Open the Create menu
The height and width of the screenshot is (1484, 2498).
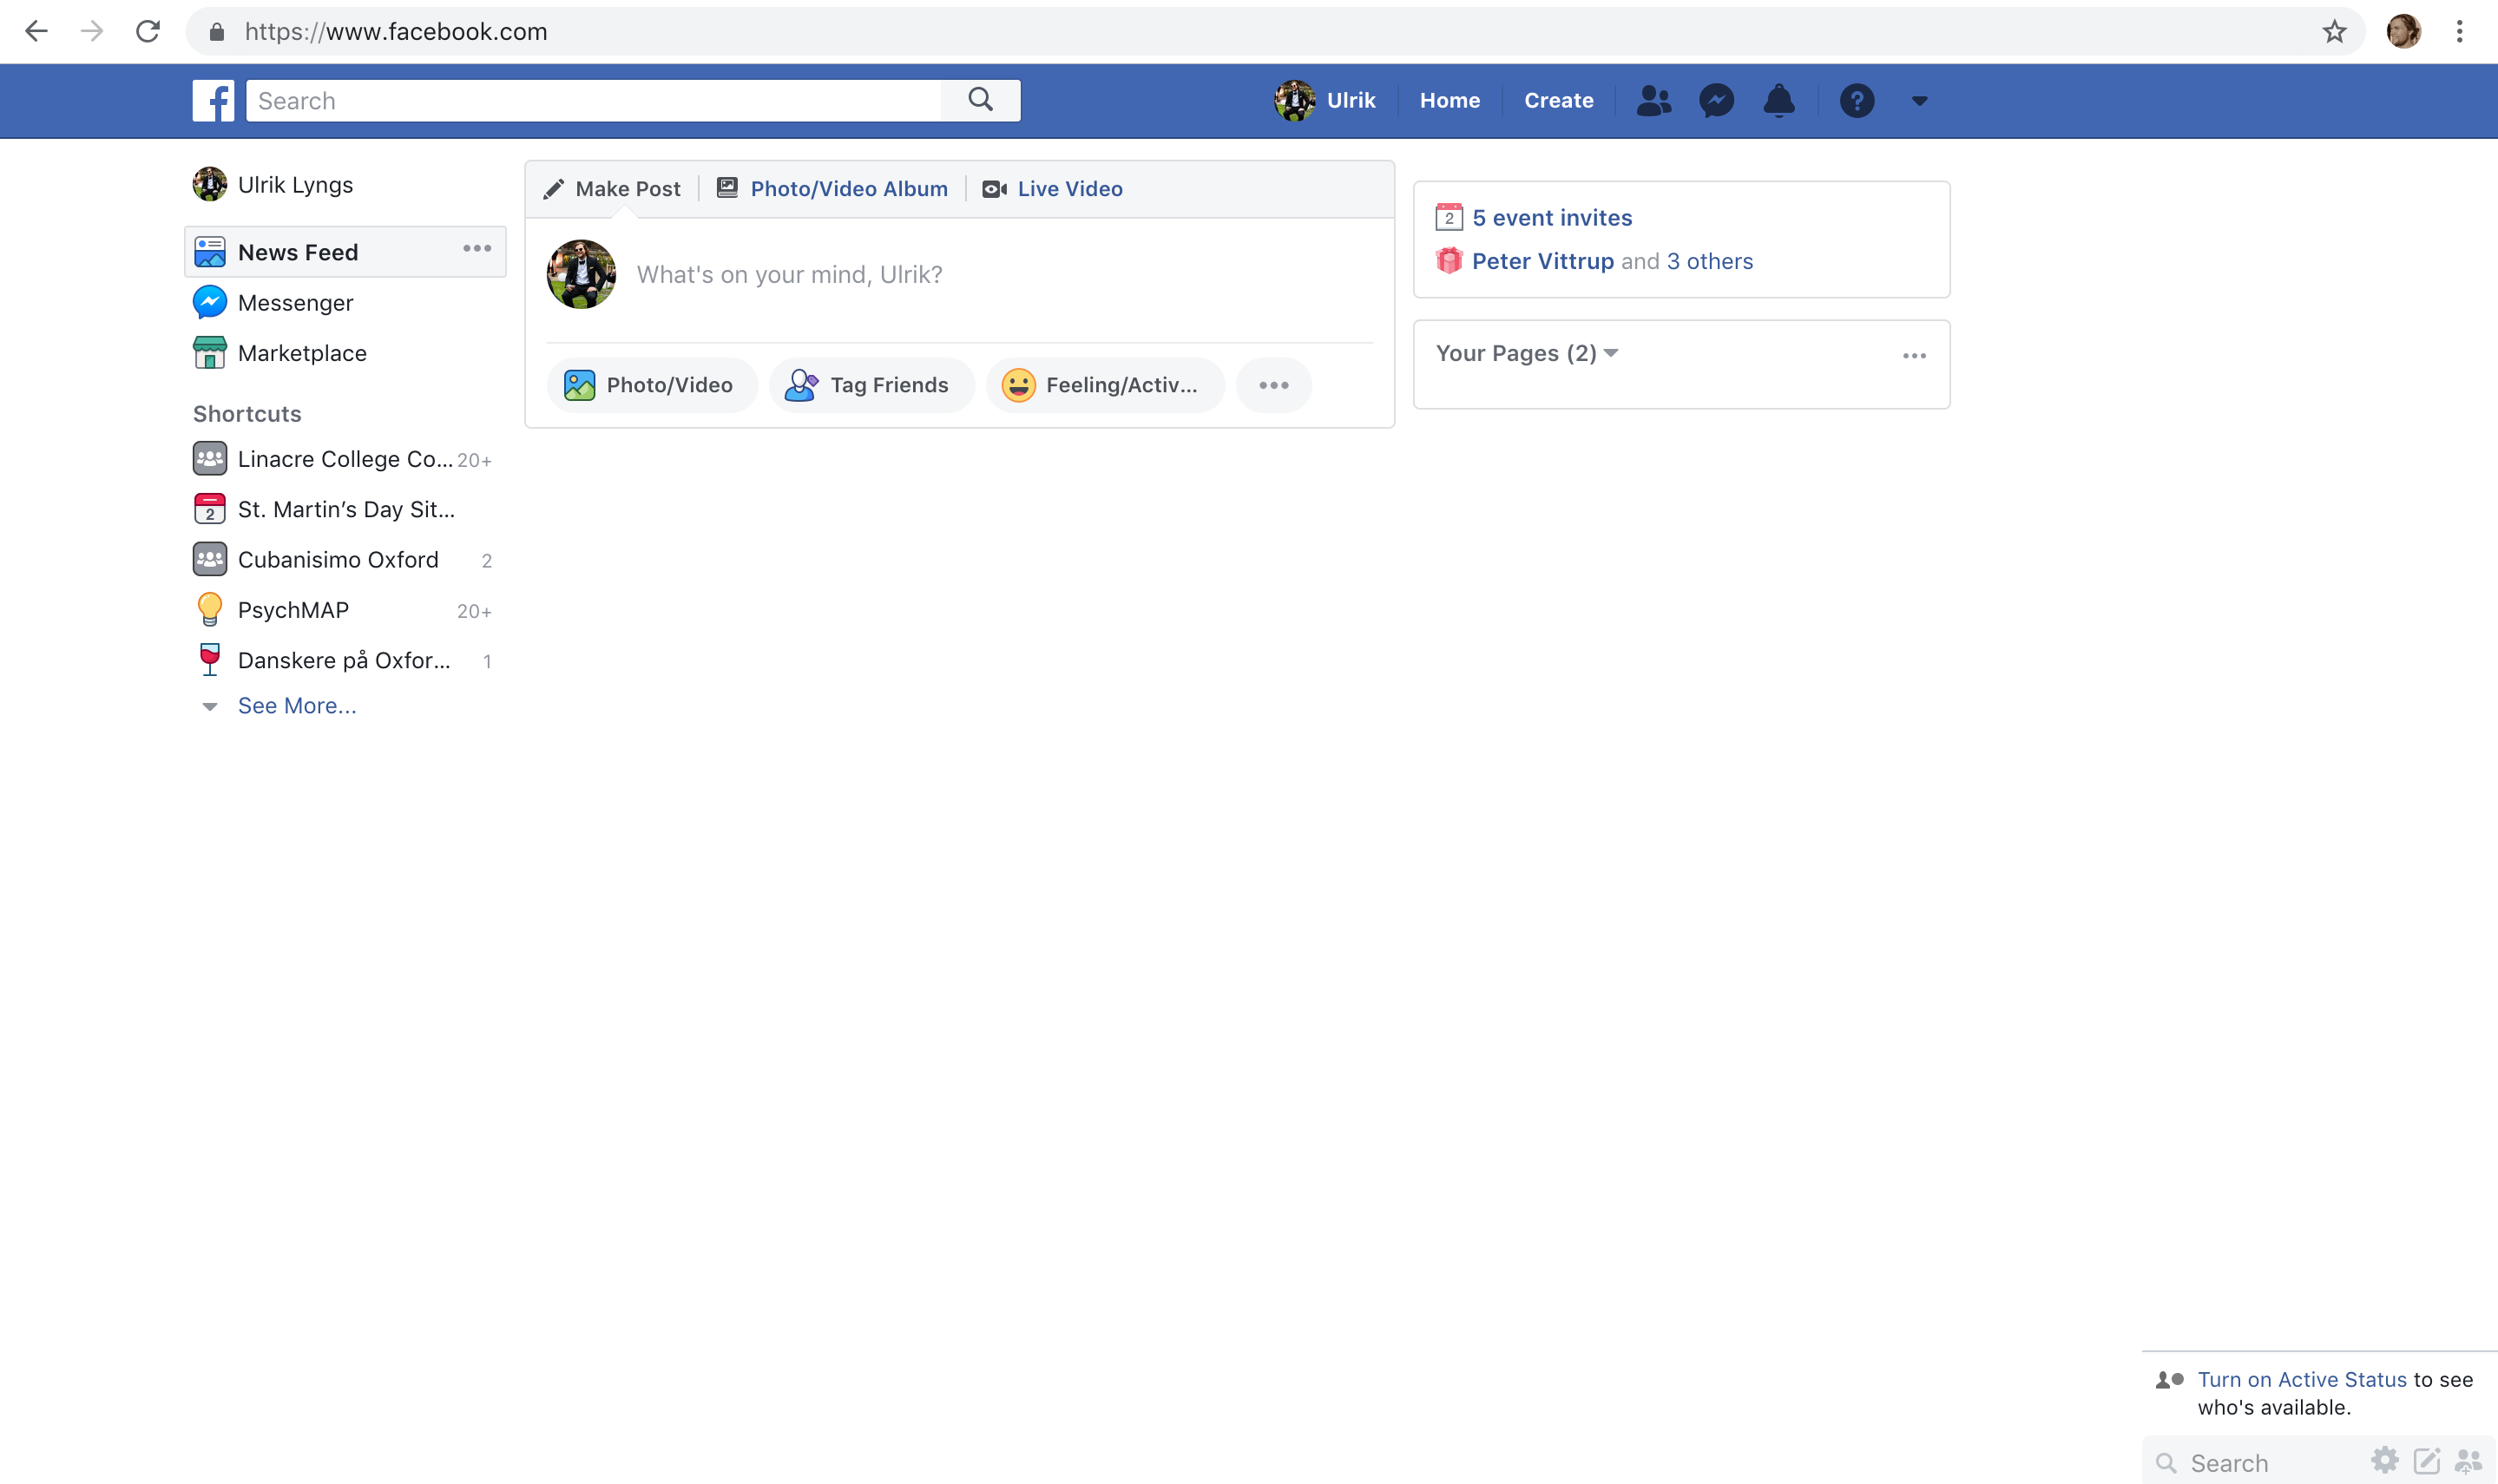pos(1559,101)
